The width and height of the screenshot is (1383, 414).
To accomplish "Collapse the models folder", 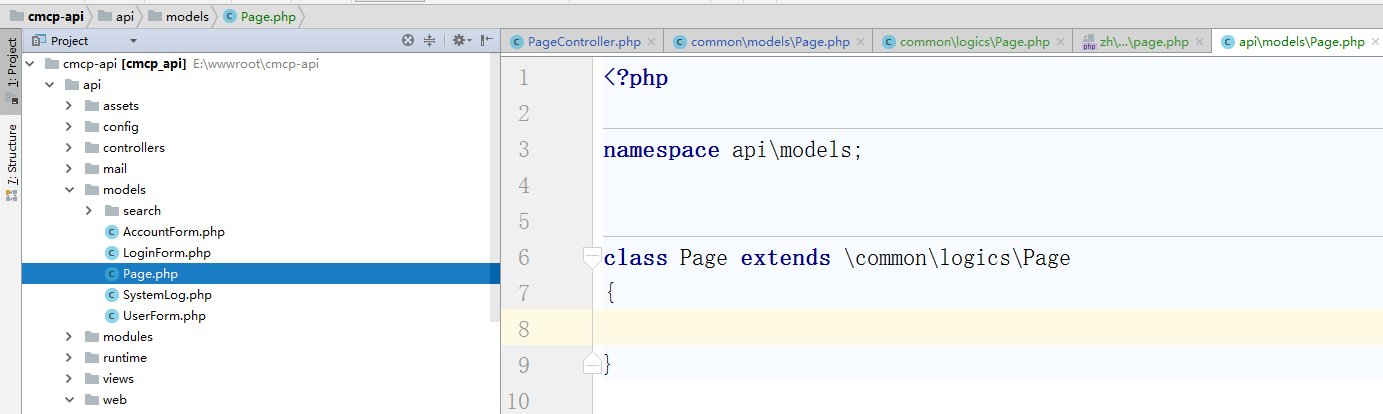I will click(x=68, y=190).
